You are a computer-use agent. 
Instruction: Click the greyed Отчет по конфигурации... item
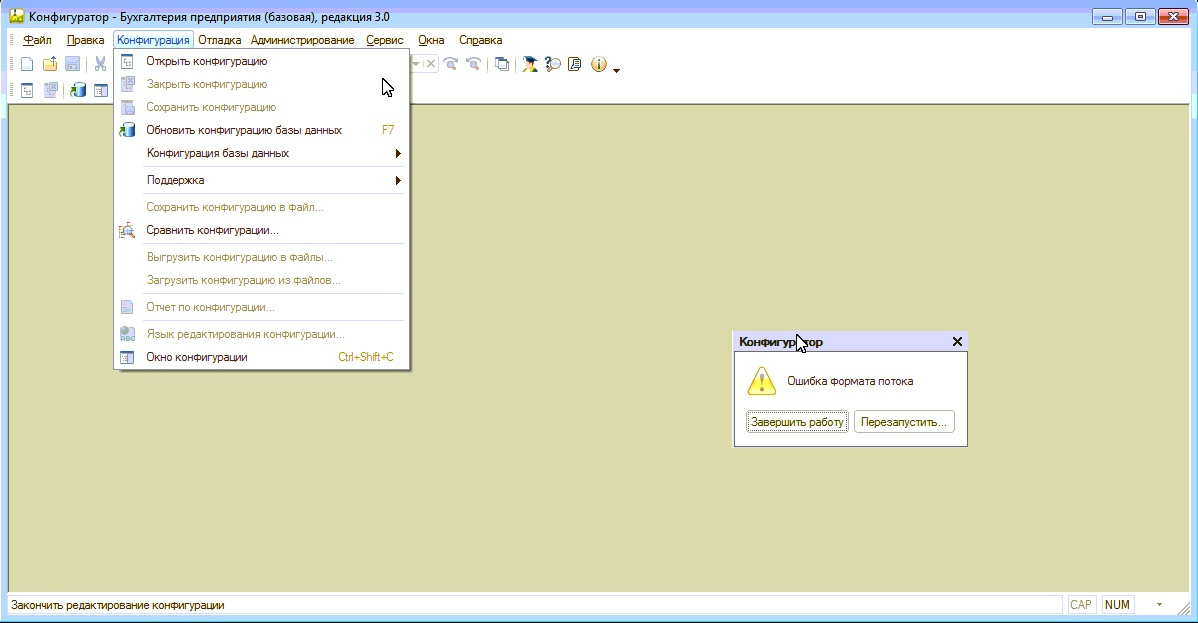tap(261, 307)
